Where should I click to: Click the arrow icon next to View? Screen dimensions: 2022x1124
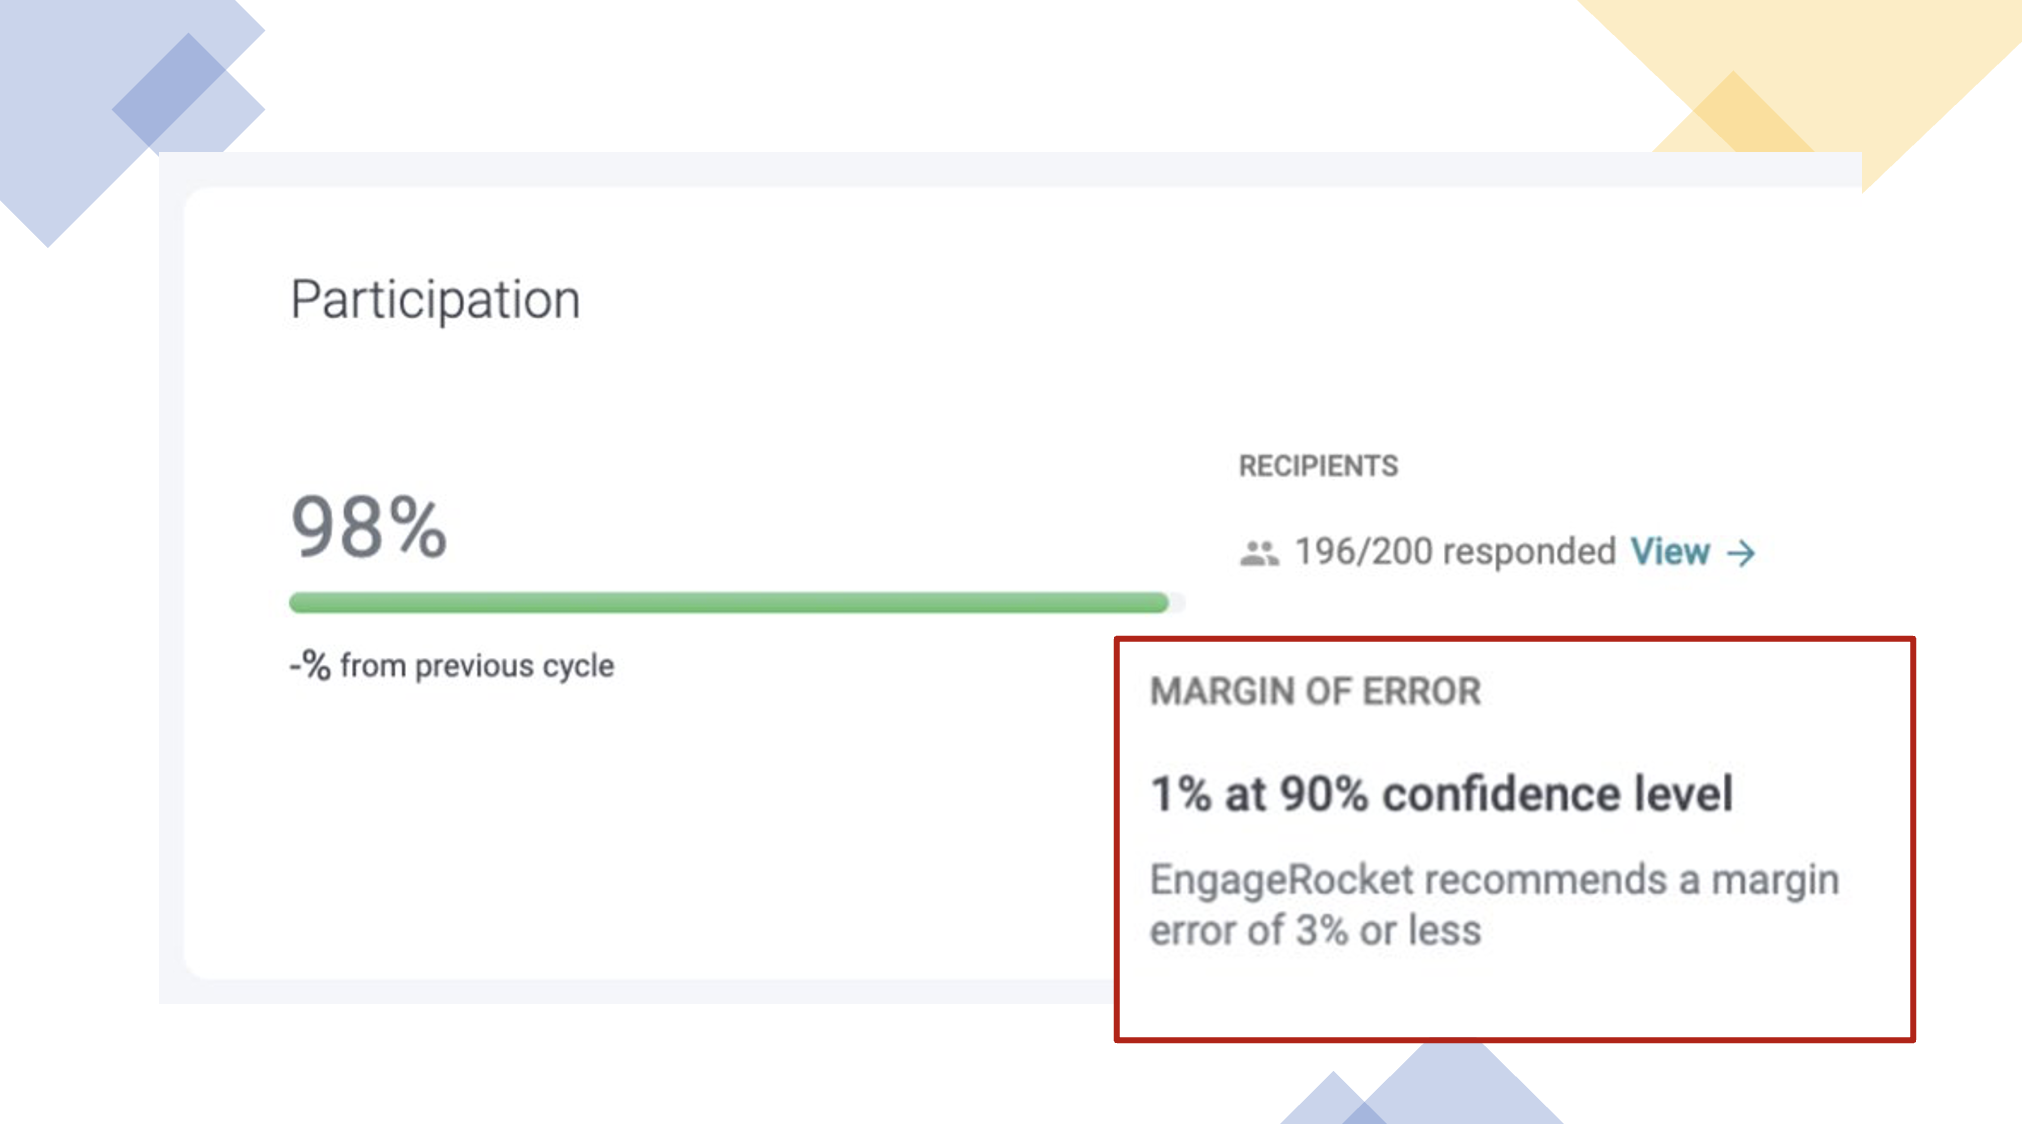[1741, 553]
